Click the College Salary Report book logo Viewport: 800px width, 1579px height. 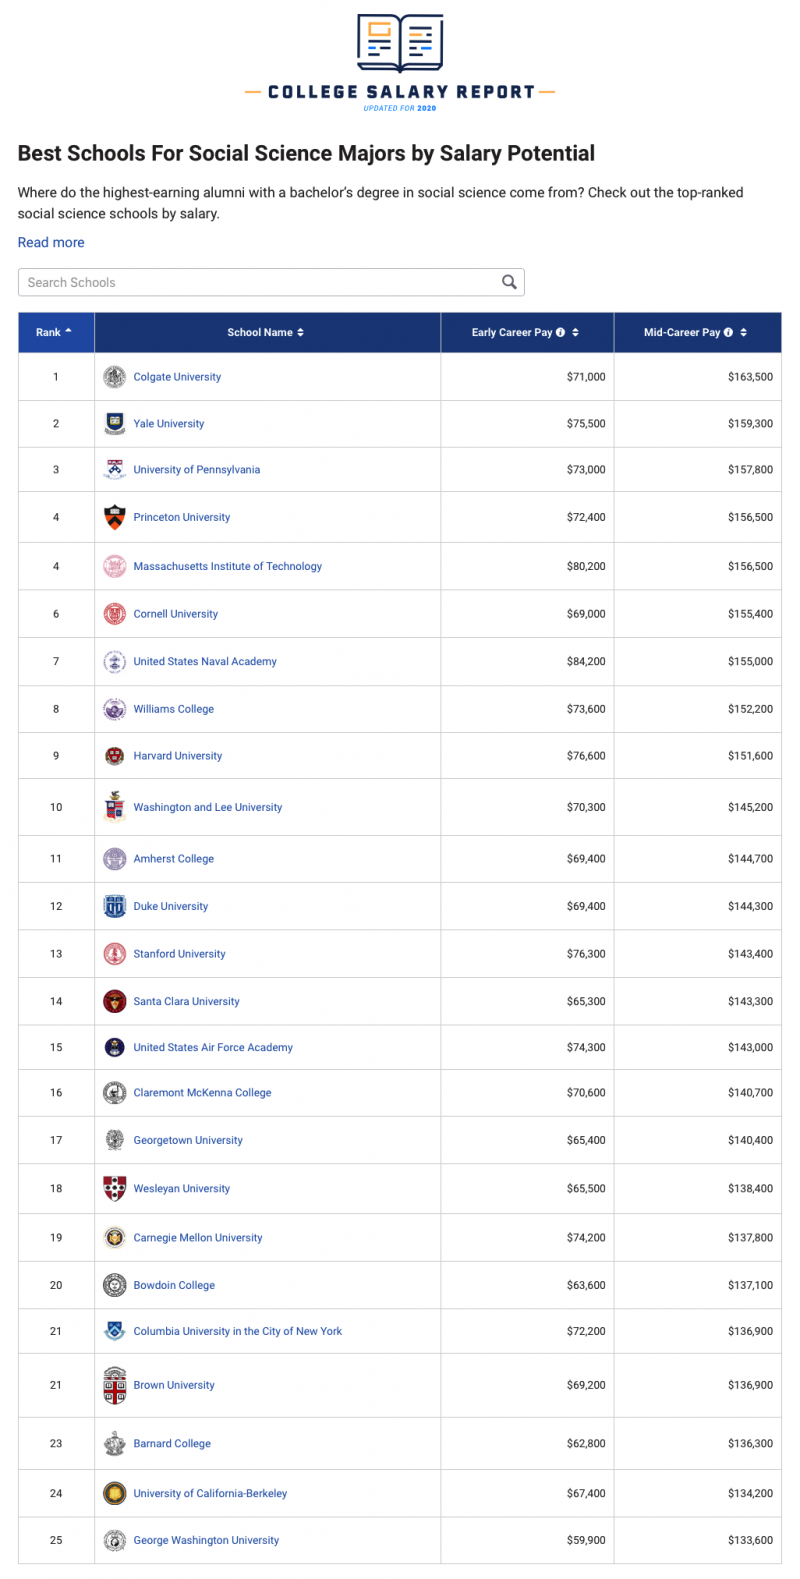pos(400,44)
